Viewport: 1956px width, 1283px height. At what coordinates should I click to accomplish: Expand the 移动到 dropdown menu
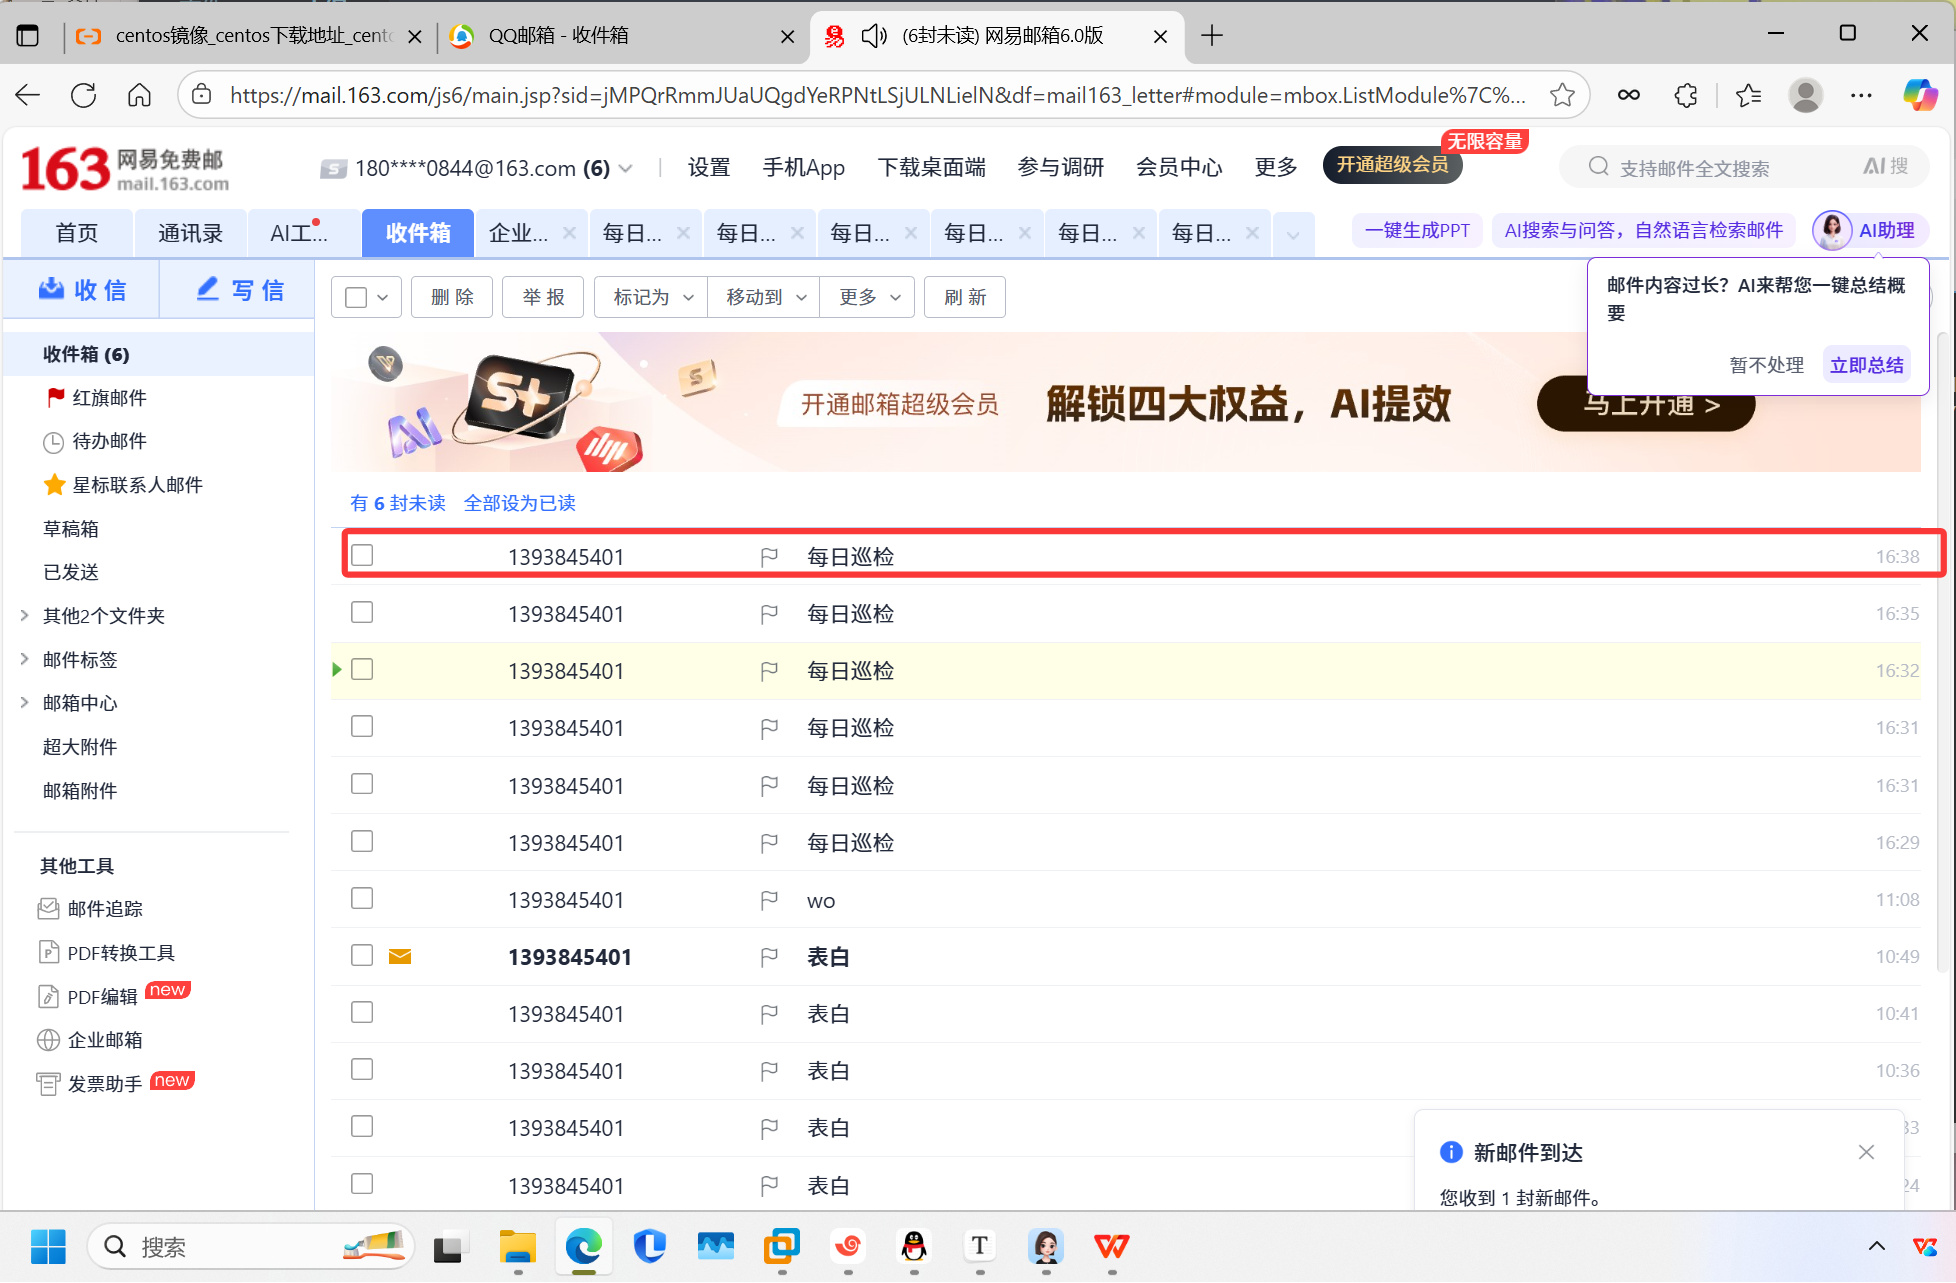765,297
